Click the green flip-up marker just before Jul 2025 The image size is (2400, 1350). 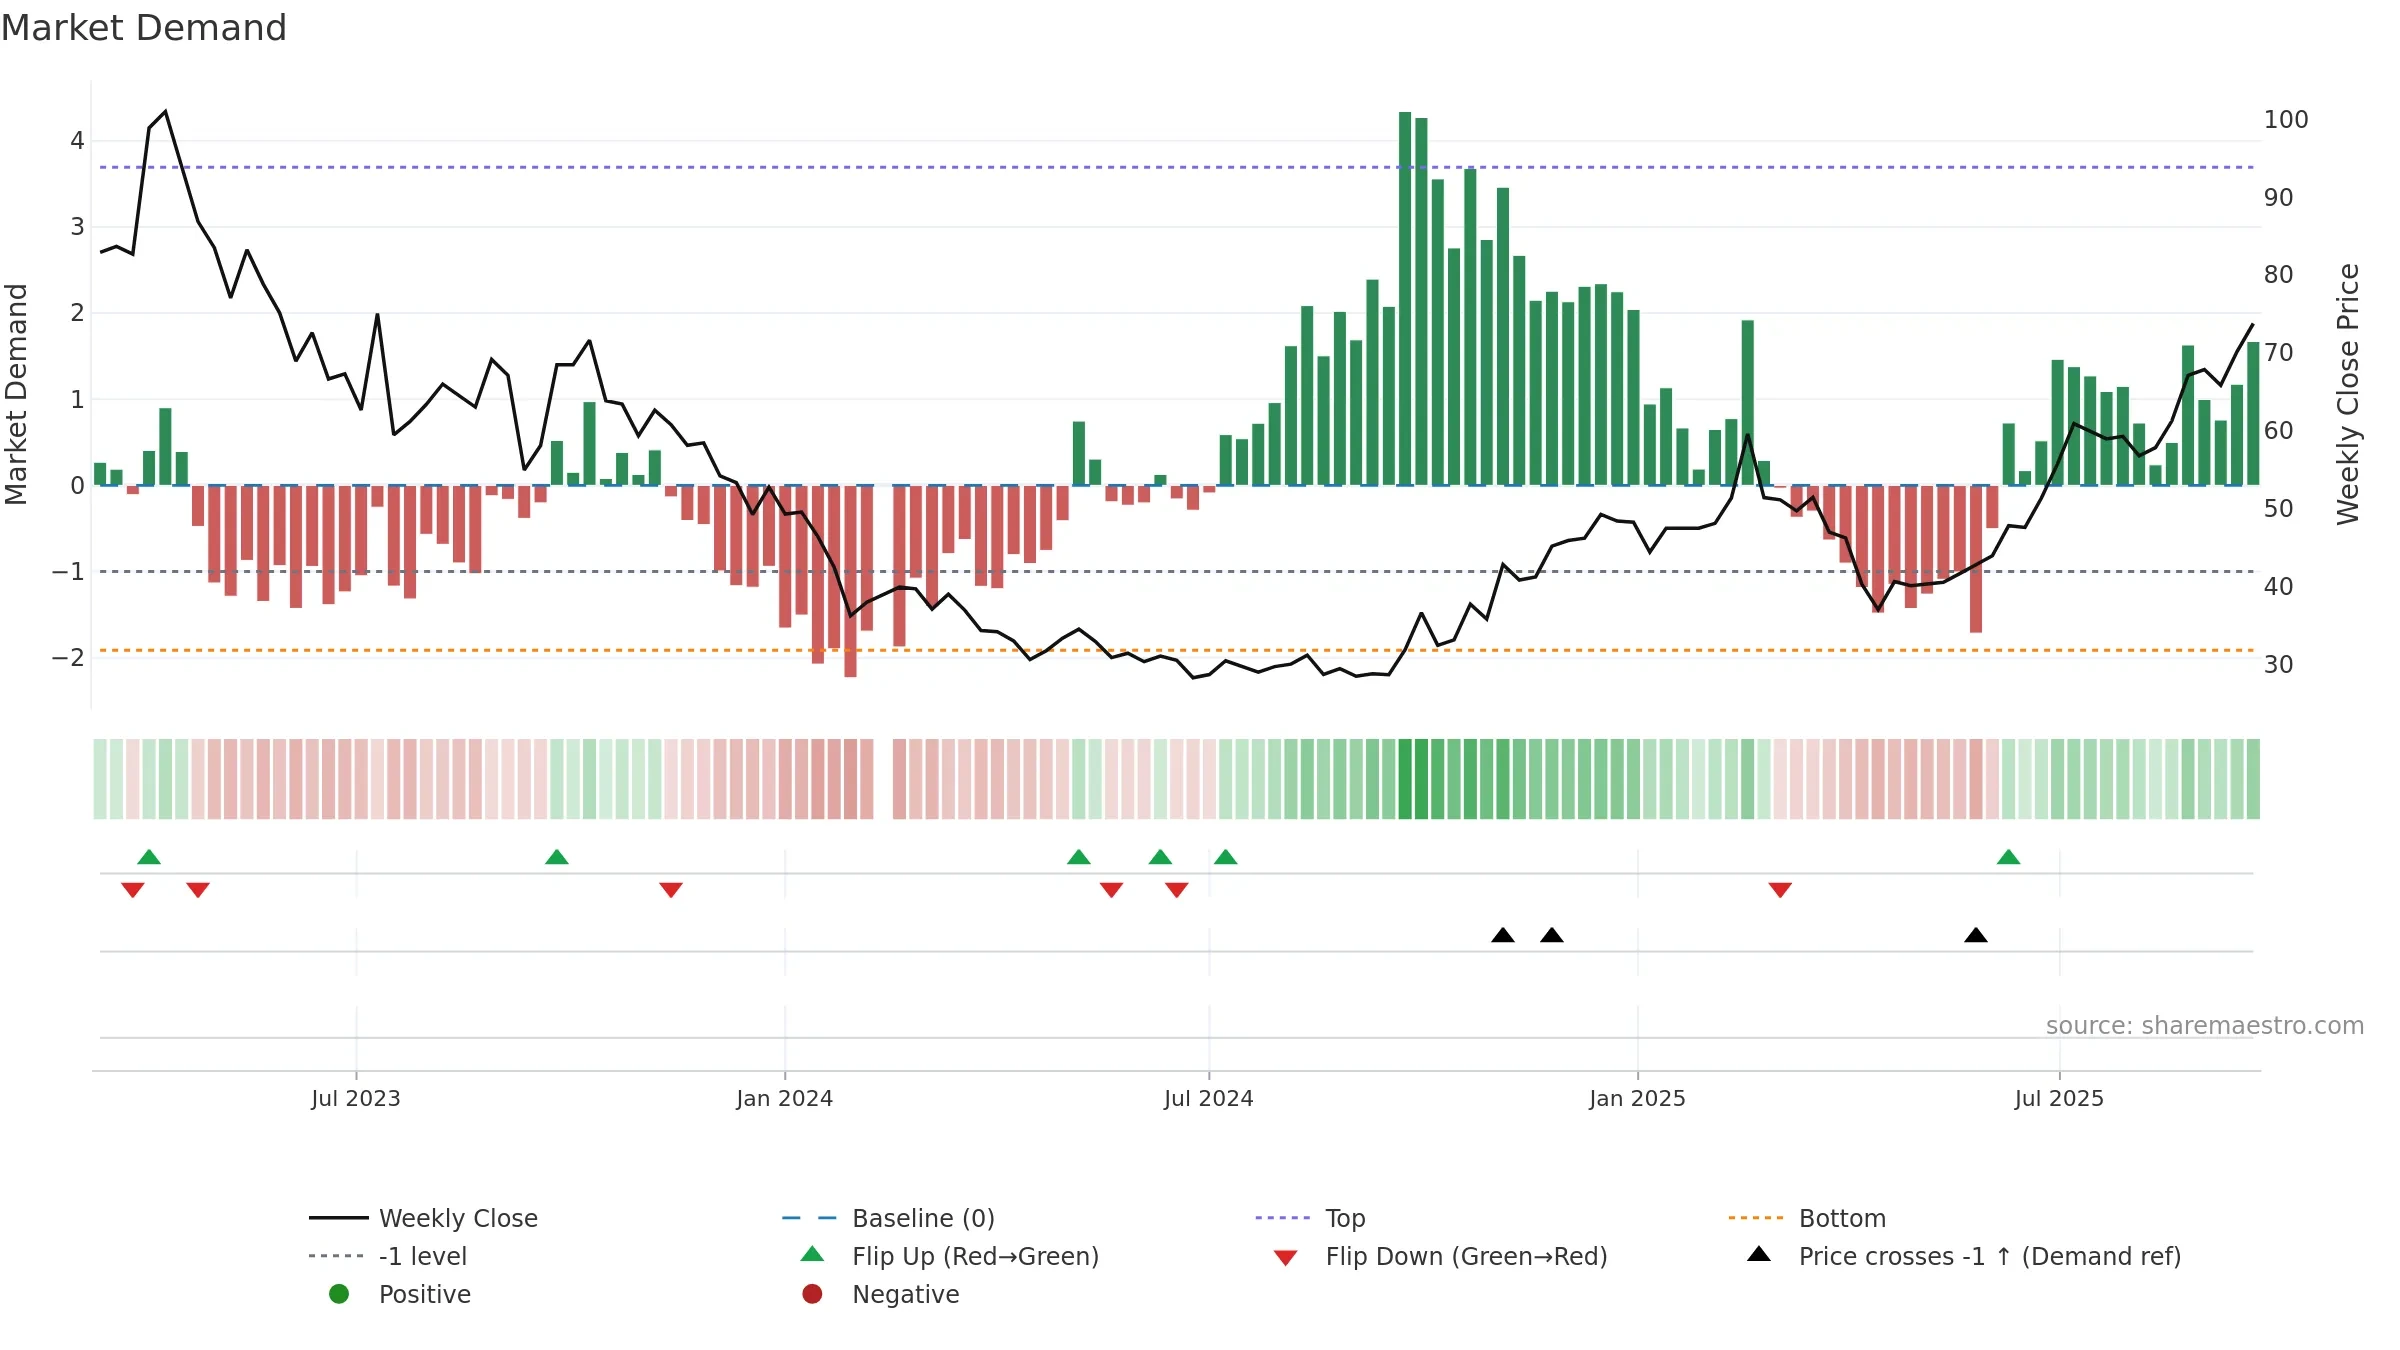point(2009,857)
